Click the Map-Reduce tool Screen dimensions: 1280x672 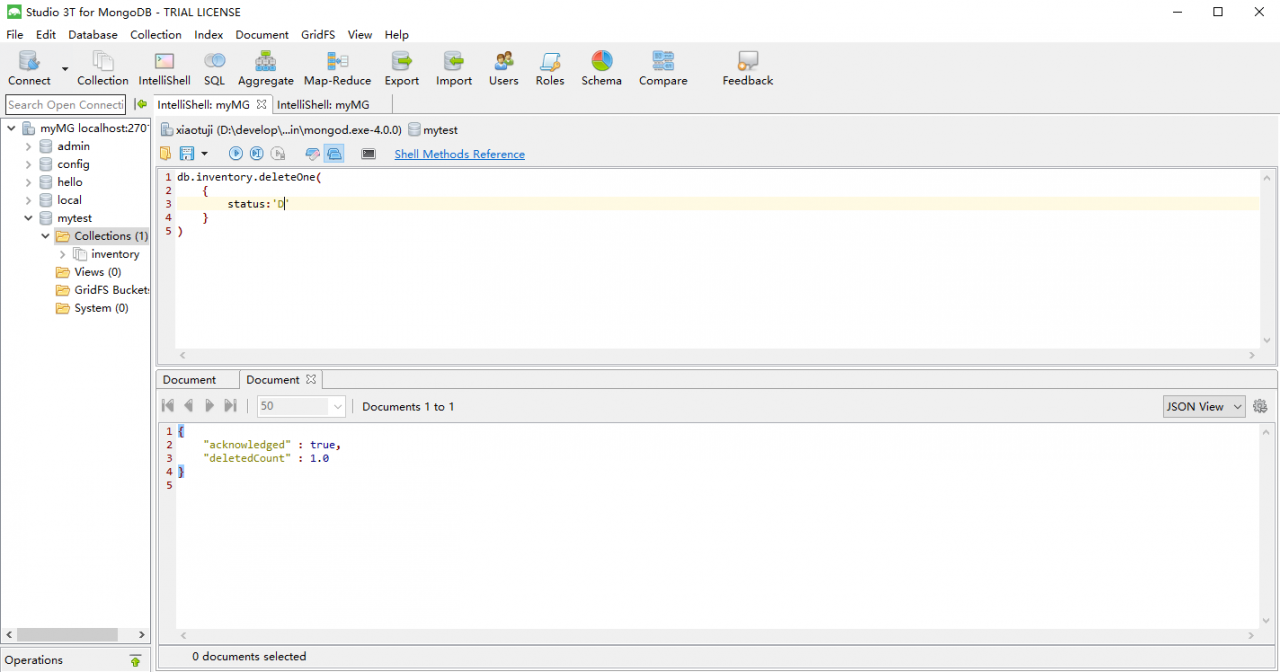337,68
